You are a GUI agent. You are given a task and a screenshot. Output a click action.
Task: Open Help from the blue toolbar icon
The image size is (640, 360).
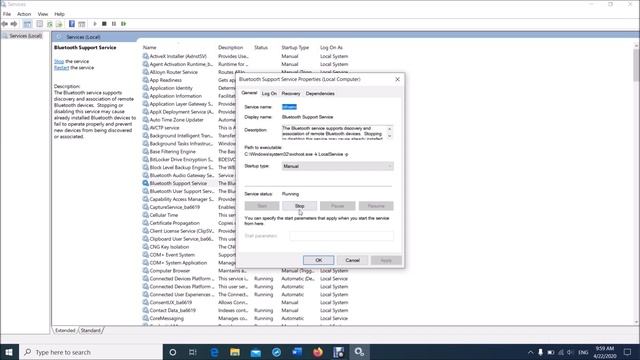click(72, 24)
